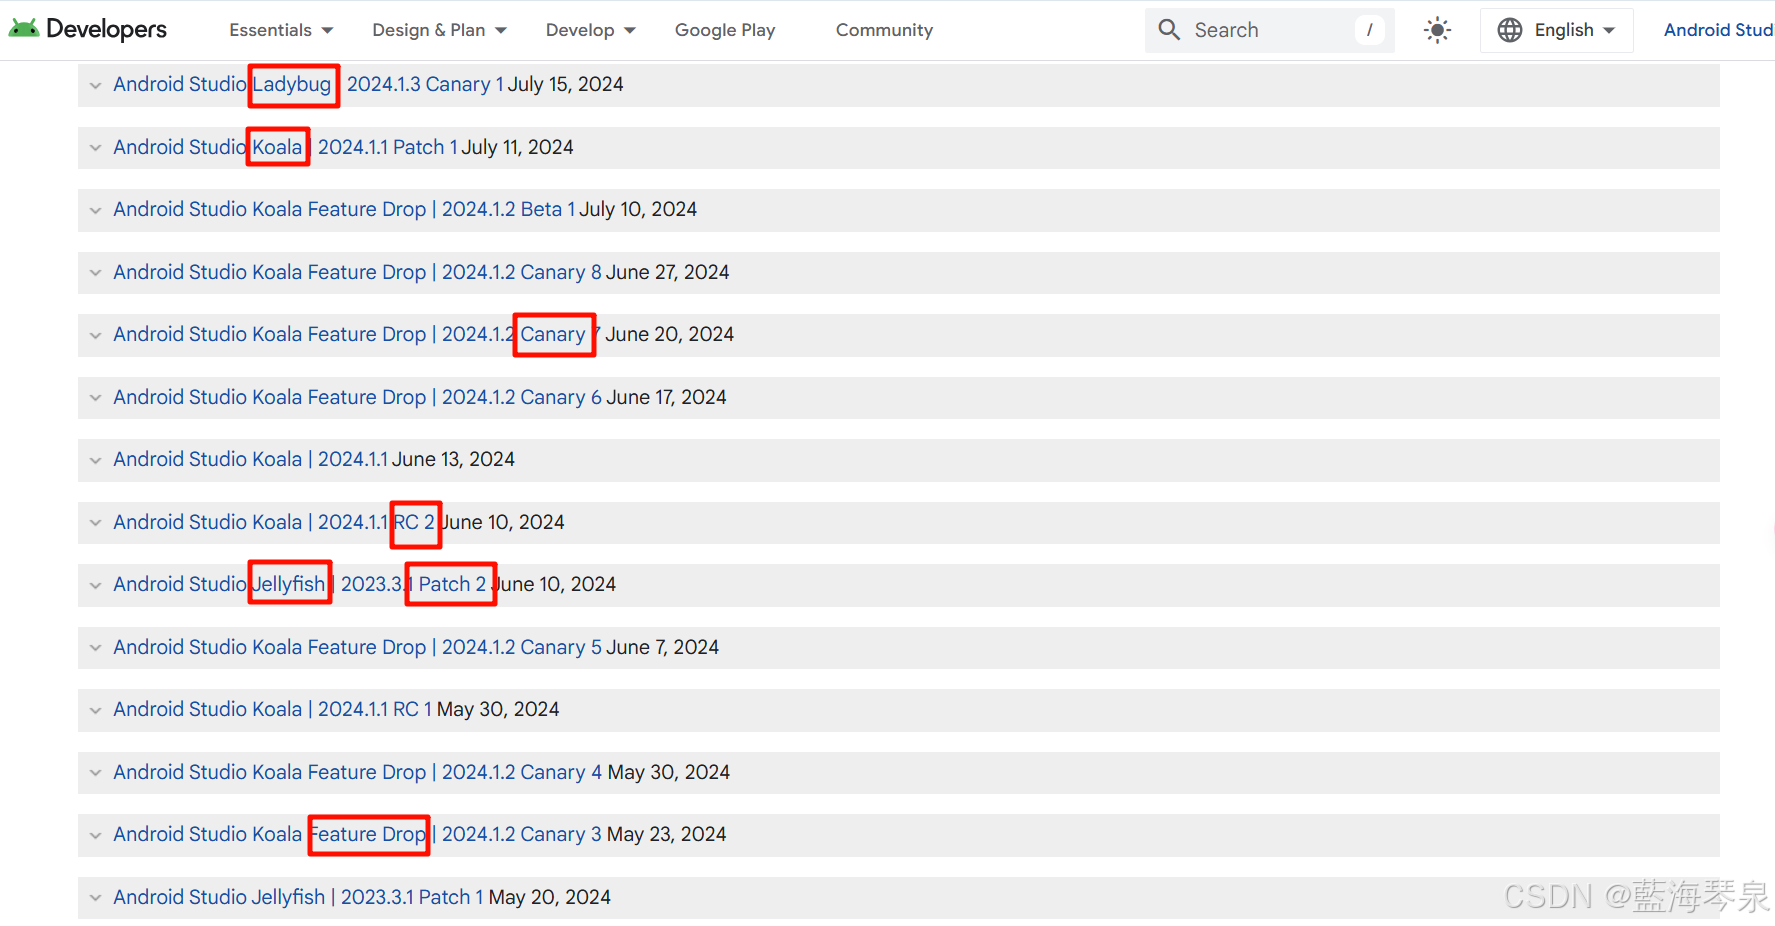This screenshot has width=1775, height=926.
Task: Expand the Canary 4 May 30 chevron
Action: tap(95, 773)
